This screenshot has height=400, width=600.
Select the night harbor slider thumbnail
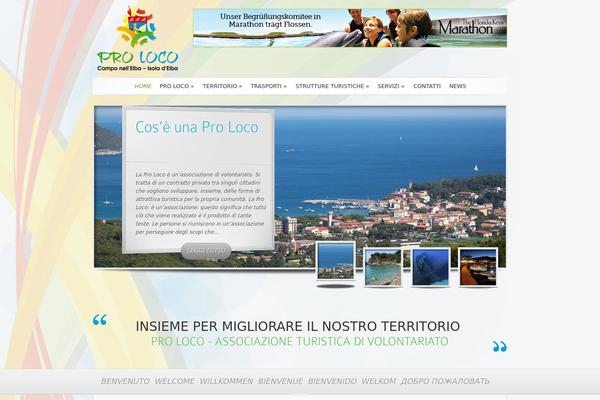(478, 267)
